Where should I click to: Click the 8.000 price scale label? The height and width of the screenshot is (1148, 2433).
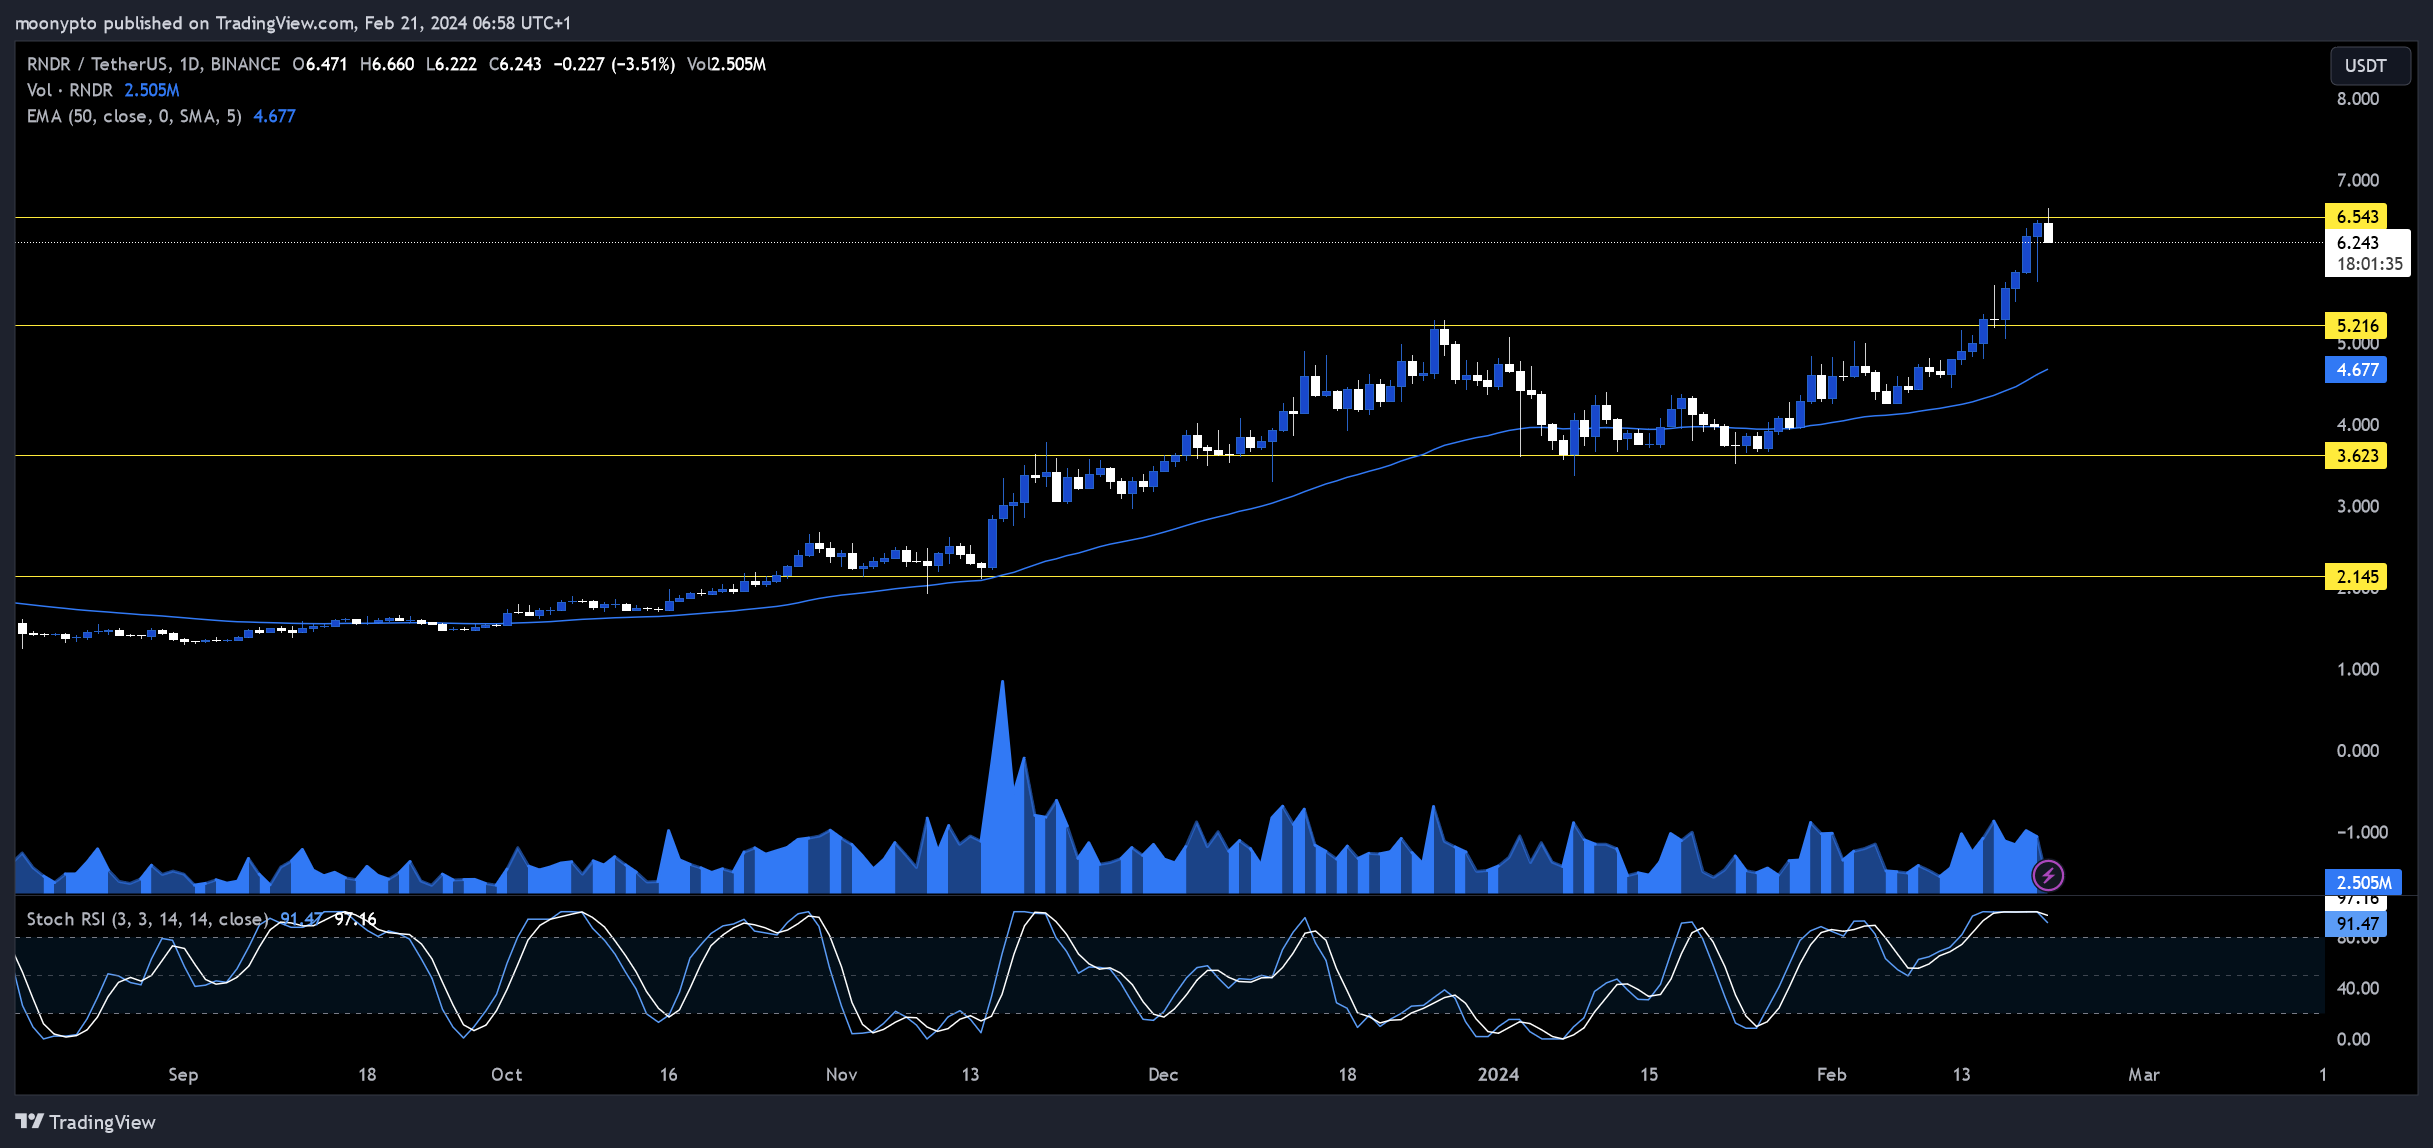coord(2358,99)
